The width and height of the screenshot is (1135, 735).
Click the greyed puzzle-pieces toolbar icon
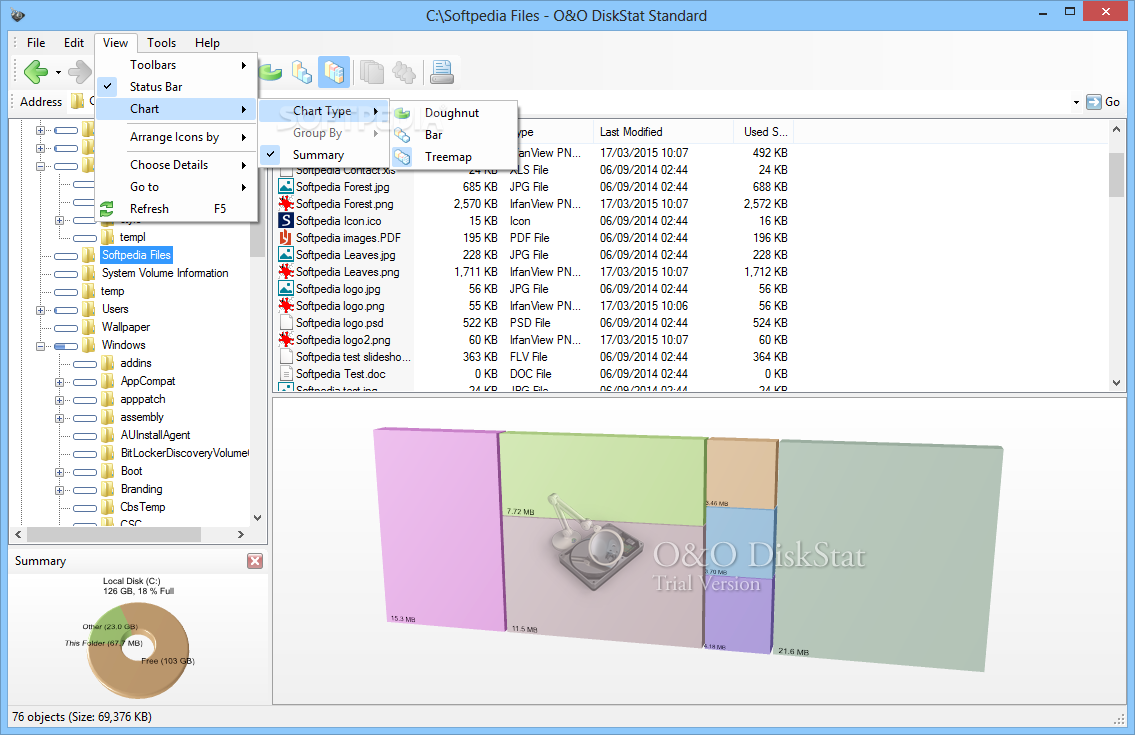pos(404,72)
